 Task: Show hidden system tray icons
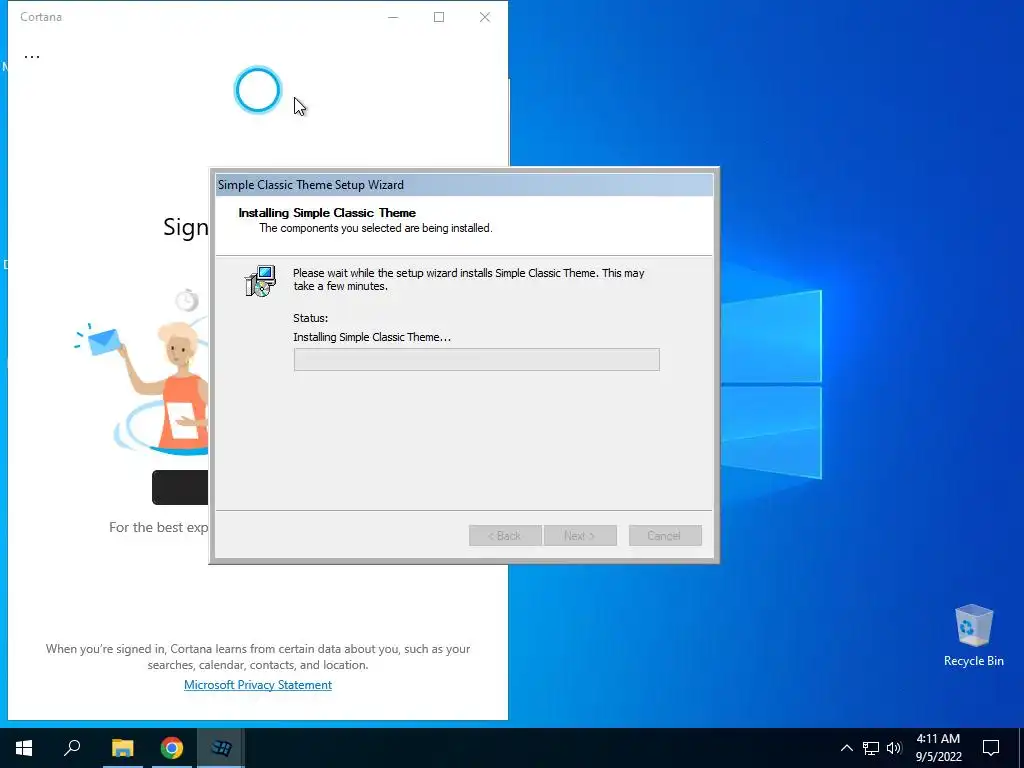(846, 748)
